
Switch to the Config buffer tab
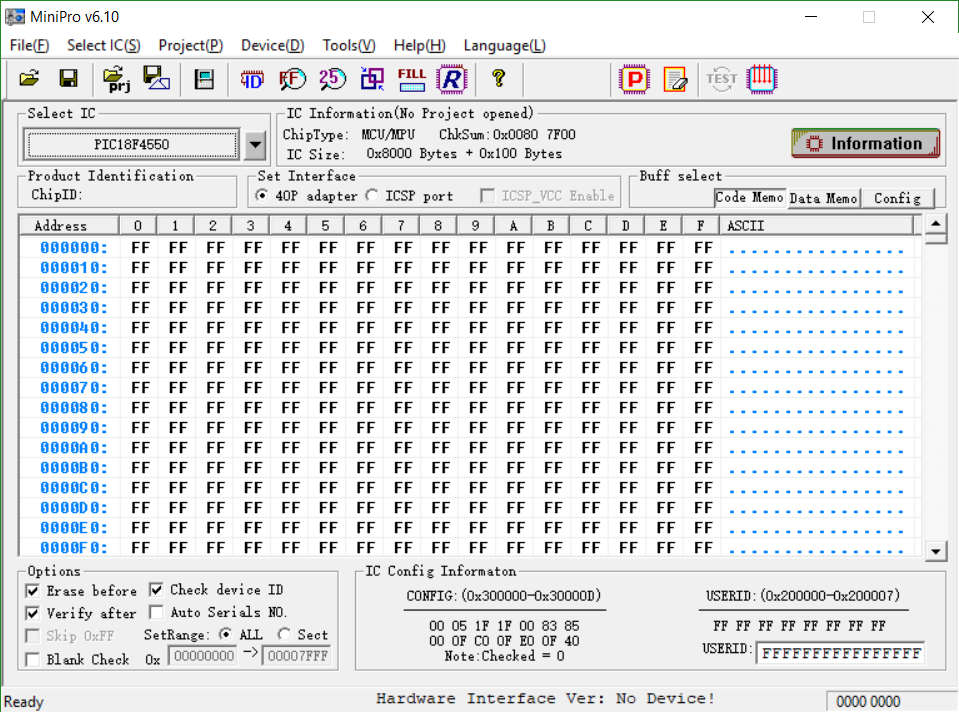click(x=897, y=198)
